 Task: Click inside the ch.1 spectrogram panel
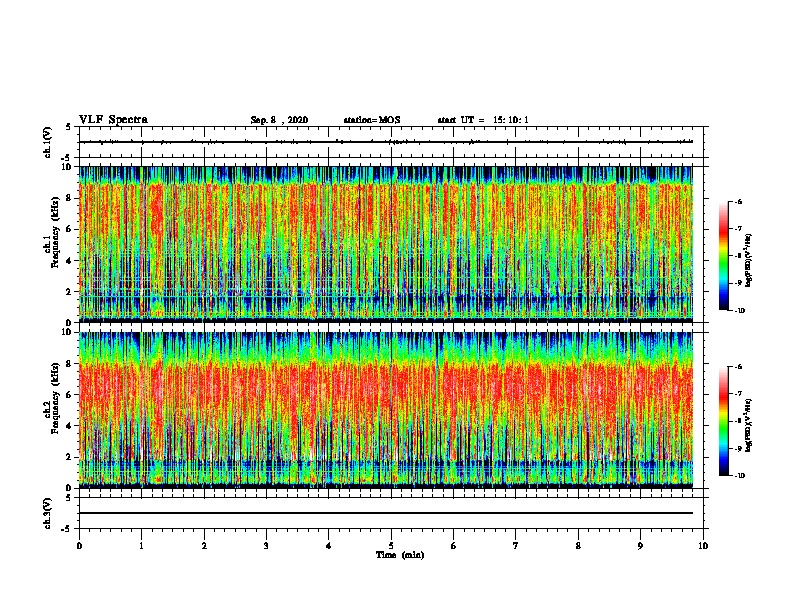pyautogui.click(x=386, y=244)
